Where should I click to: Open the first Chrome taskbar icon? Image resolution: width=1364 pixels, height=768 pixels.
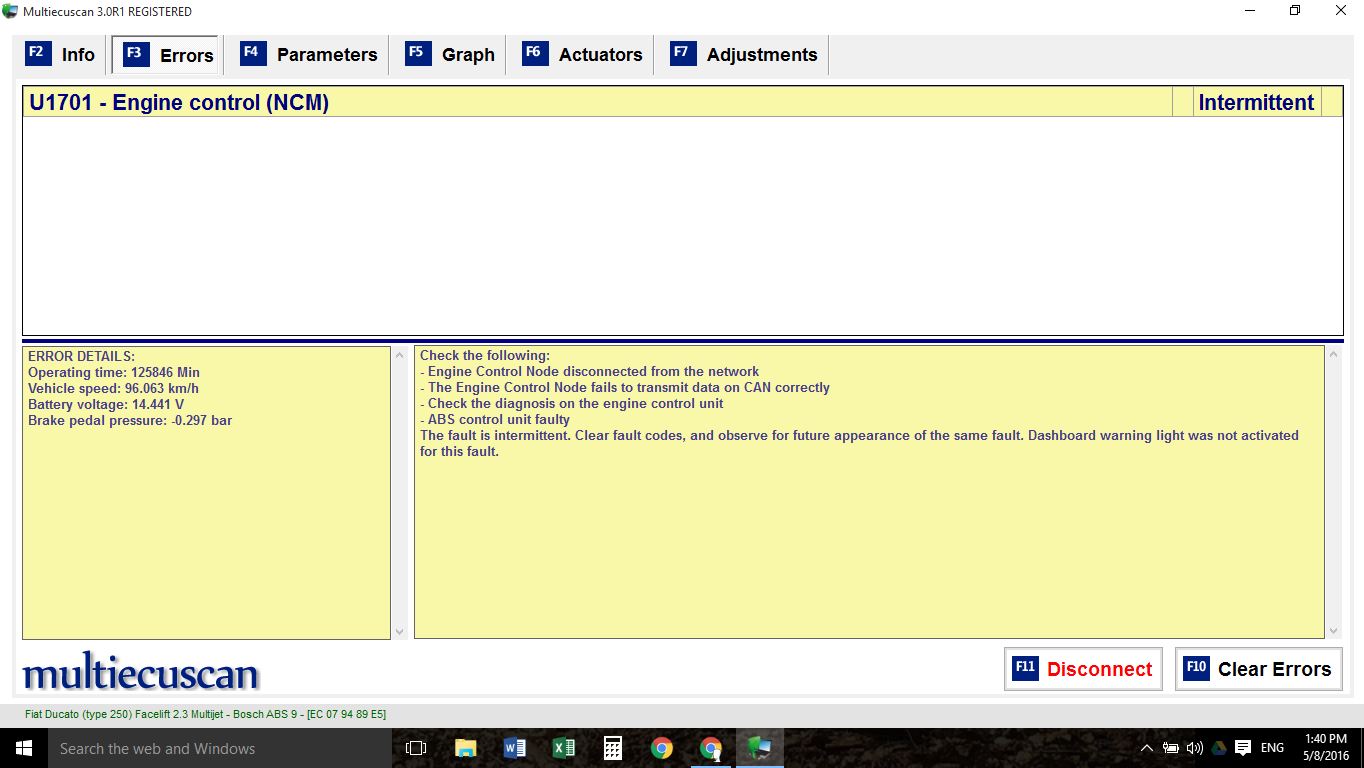point(662,748)
